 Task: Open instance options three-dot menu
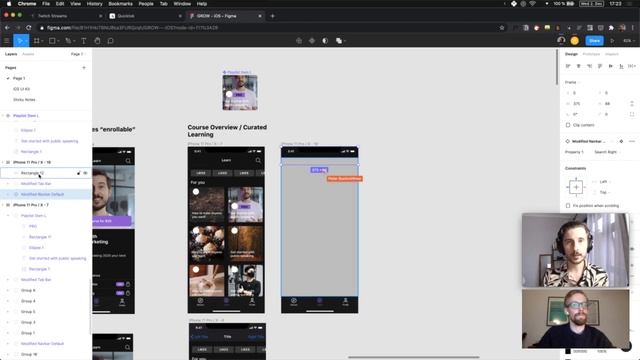(x=632, y=141)
